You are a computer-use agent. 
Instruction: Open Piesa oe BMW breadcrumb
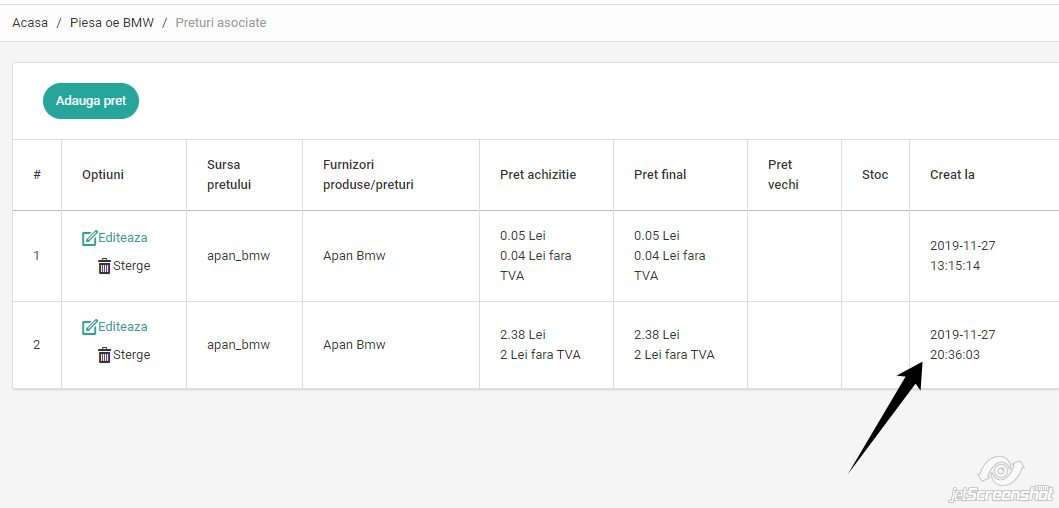click(111, 23)
